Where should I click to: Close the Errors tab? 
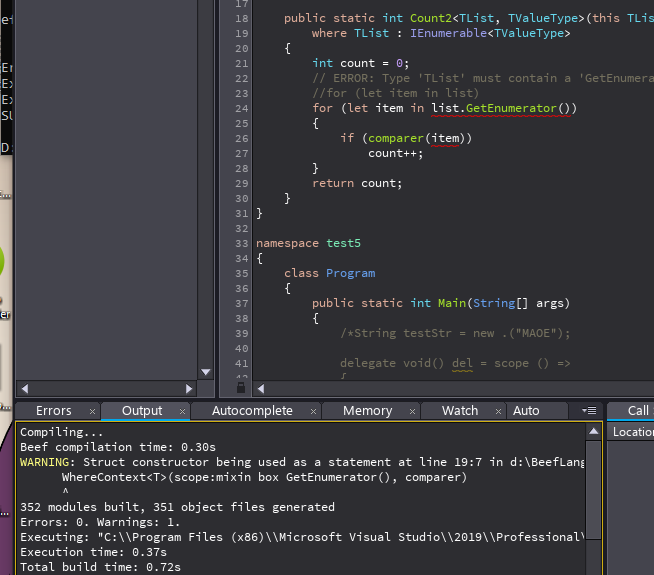tap(92, 412)
